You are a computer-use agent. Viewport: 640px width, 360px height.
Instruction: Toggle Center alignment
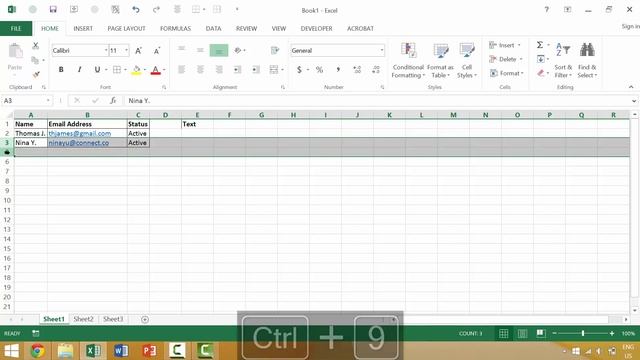(200, 70)
